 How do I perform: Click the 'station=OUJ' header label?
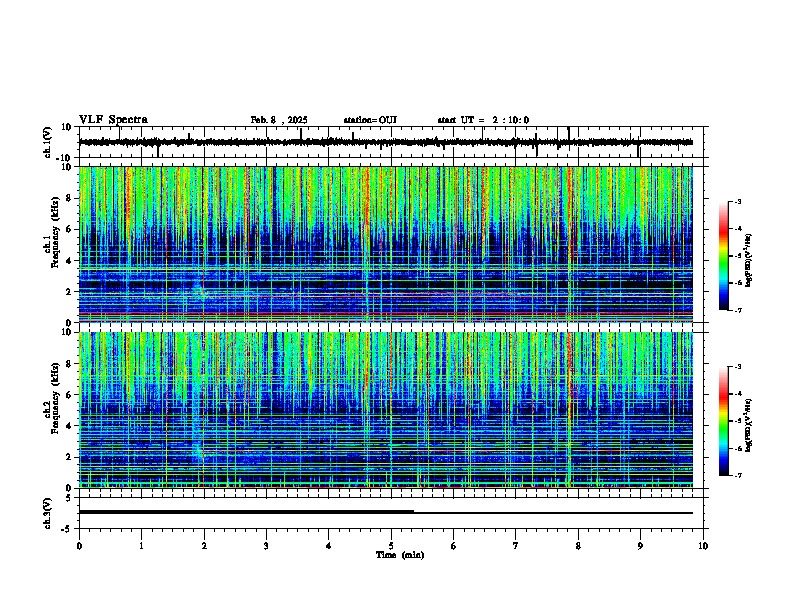(370, 120)
